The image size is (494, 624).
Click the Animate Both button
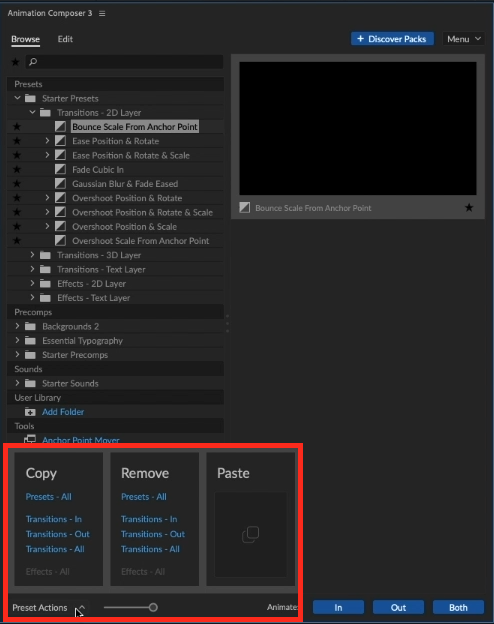click(x=458, y=607)
